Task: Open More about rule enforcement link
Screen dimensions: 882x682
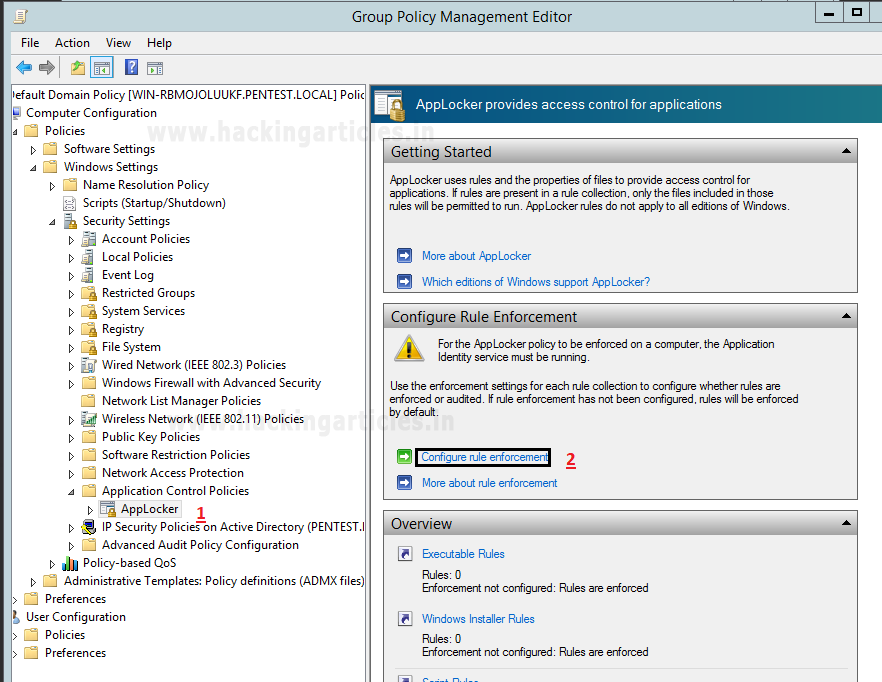Action: coord(489,483)
